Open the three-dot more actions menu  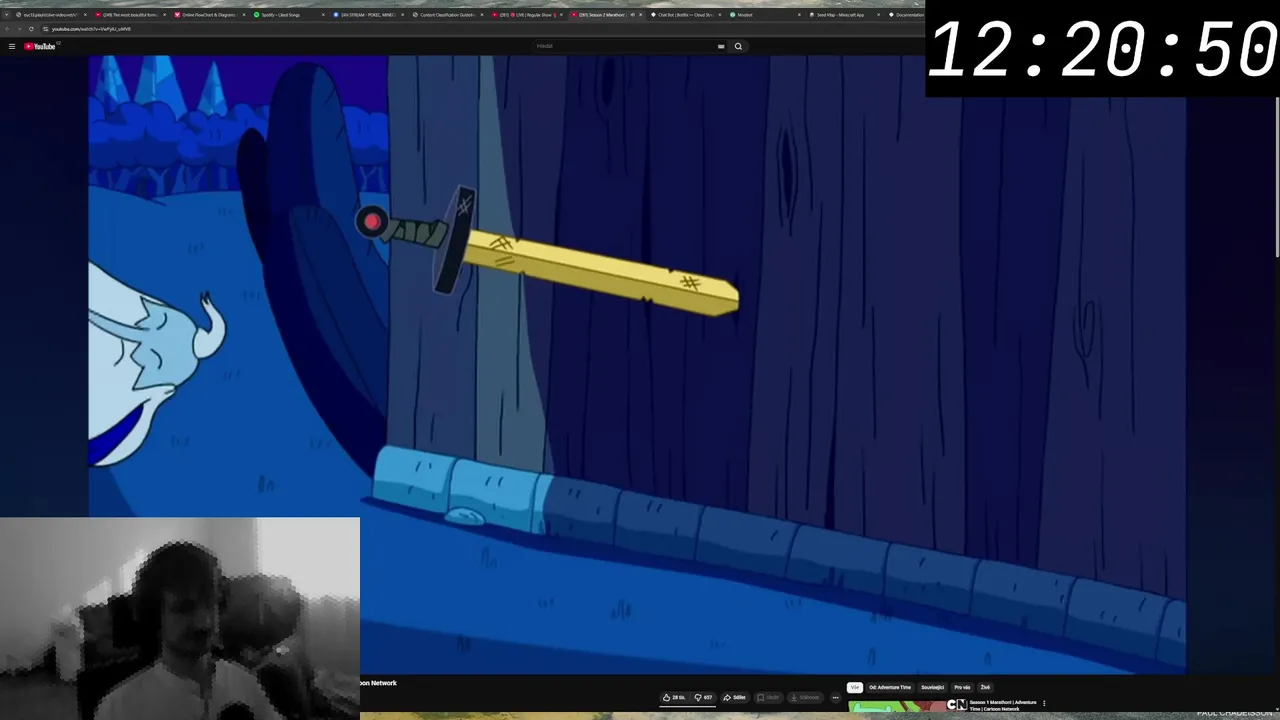point(836,697)
